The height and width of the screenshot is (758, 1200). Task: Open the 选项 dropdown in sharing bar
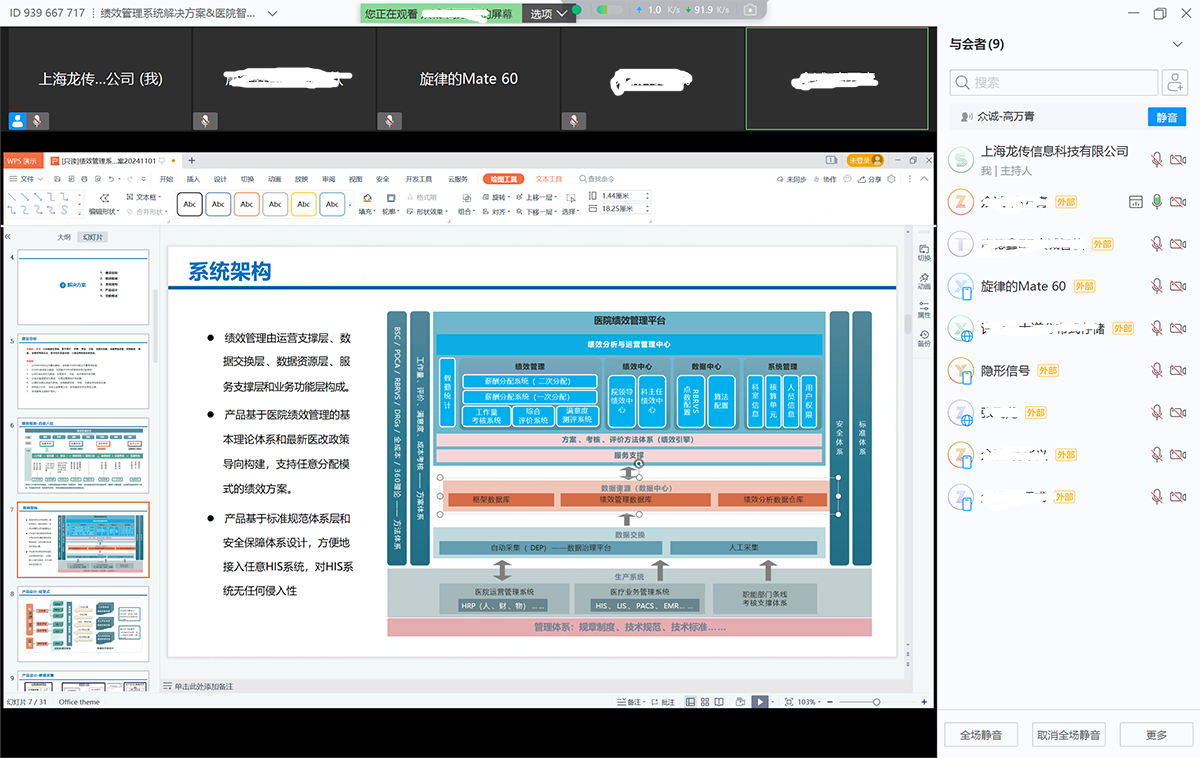point(549,13)
